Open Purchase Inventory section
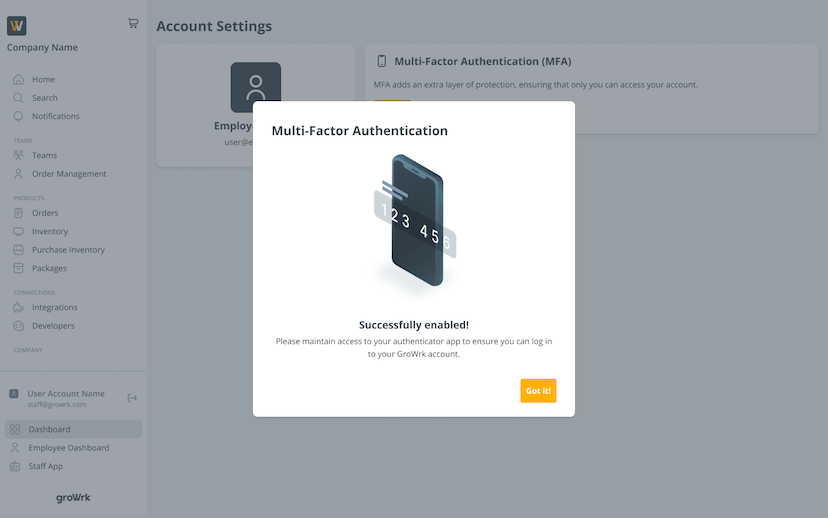The height and width of the screenshot is (518, 828). (68, 250)
